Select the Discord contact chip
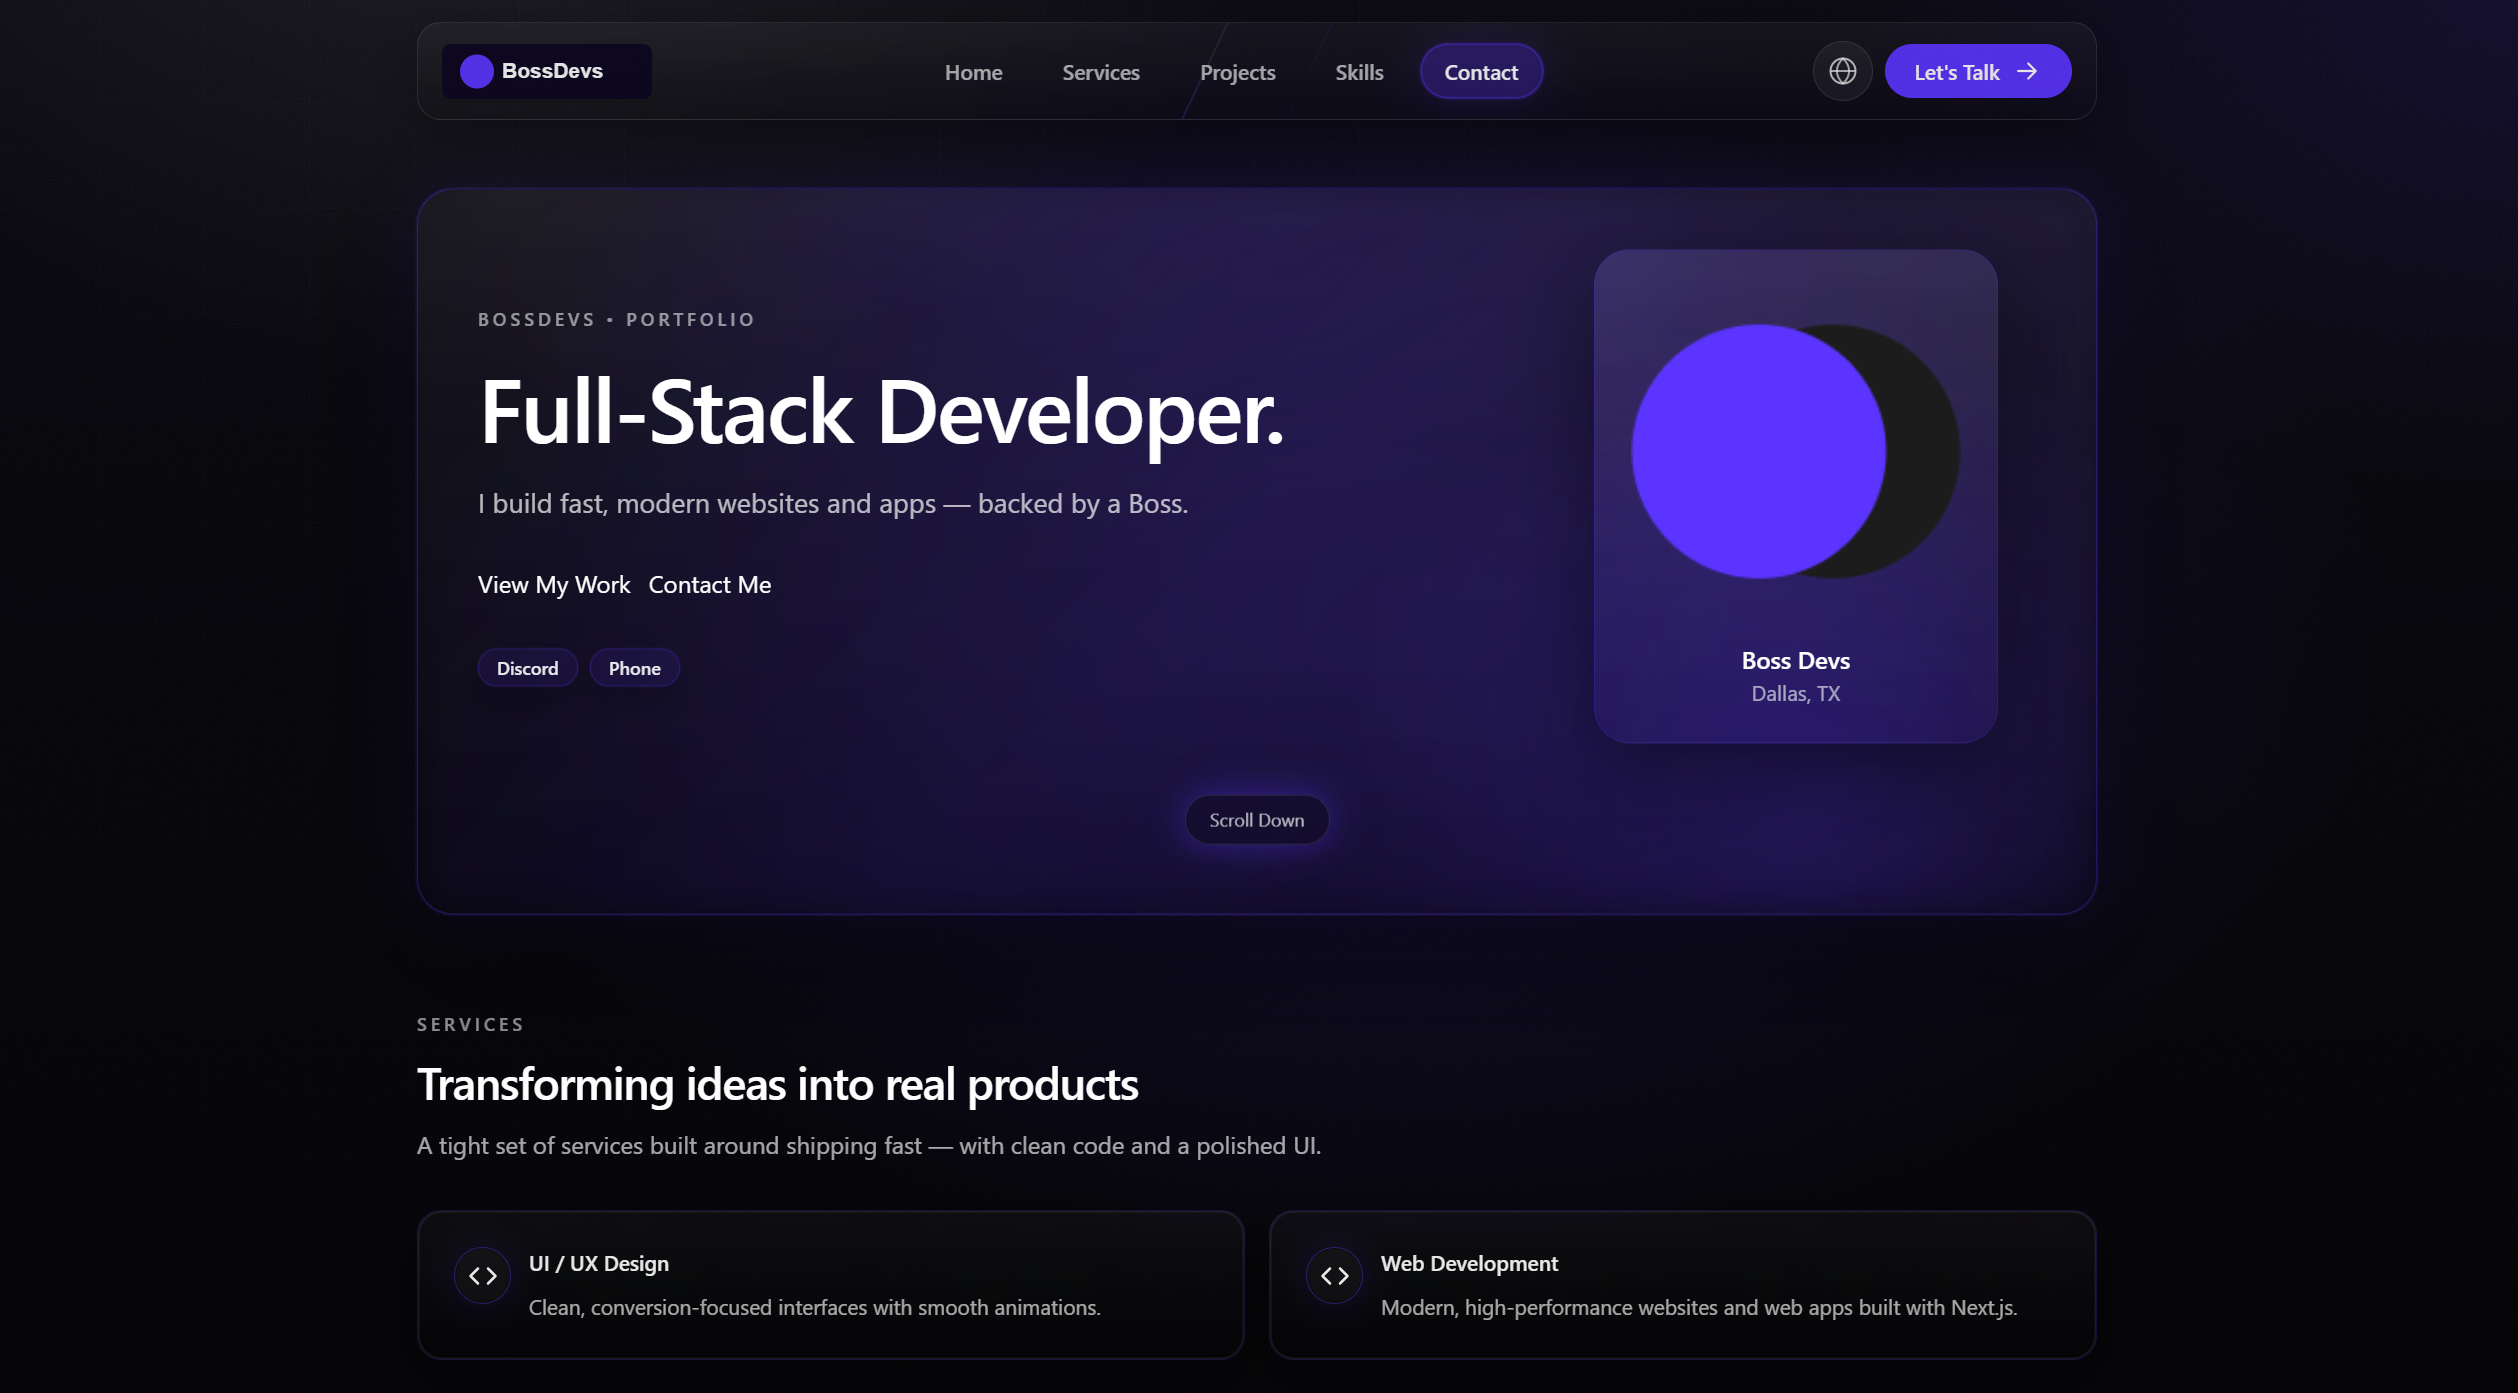Screen dimensions: 2518x1393 tap(527, 668)
